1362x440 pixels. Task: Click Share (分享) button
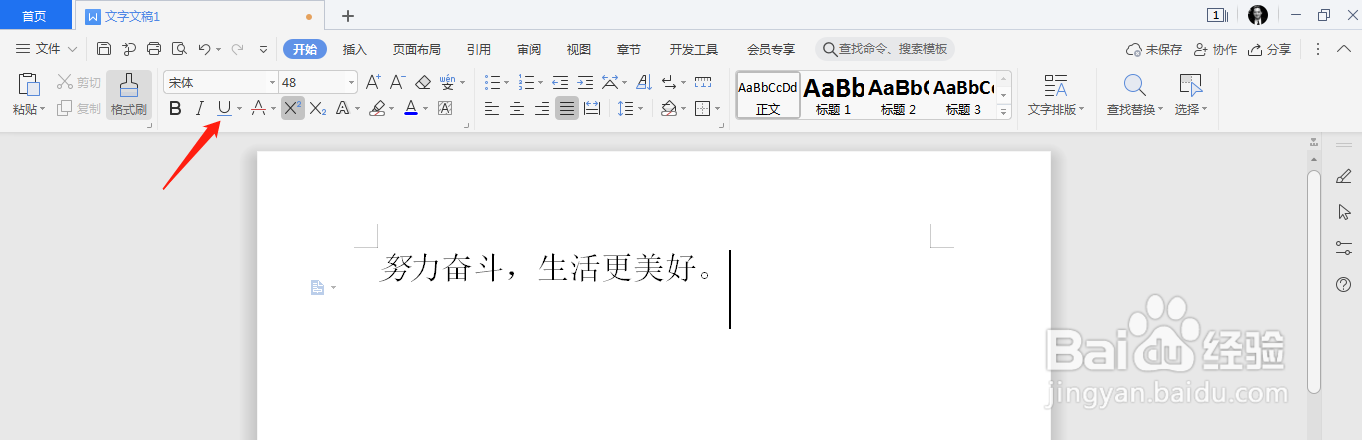pyautogui.click(x=1269, y=49)
